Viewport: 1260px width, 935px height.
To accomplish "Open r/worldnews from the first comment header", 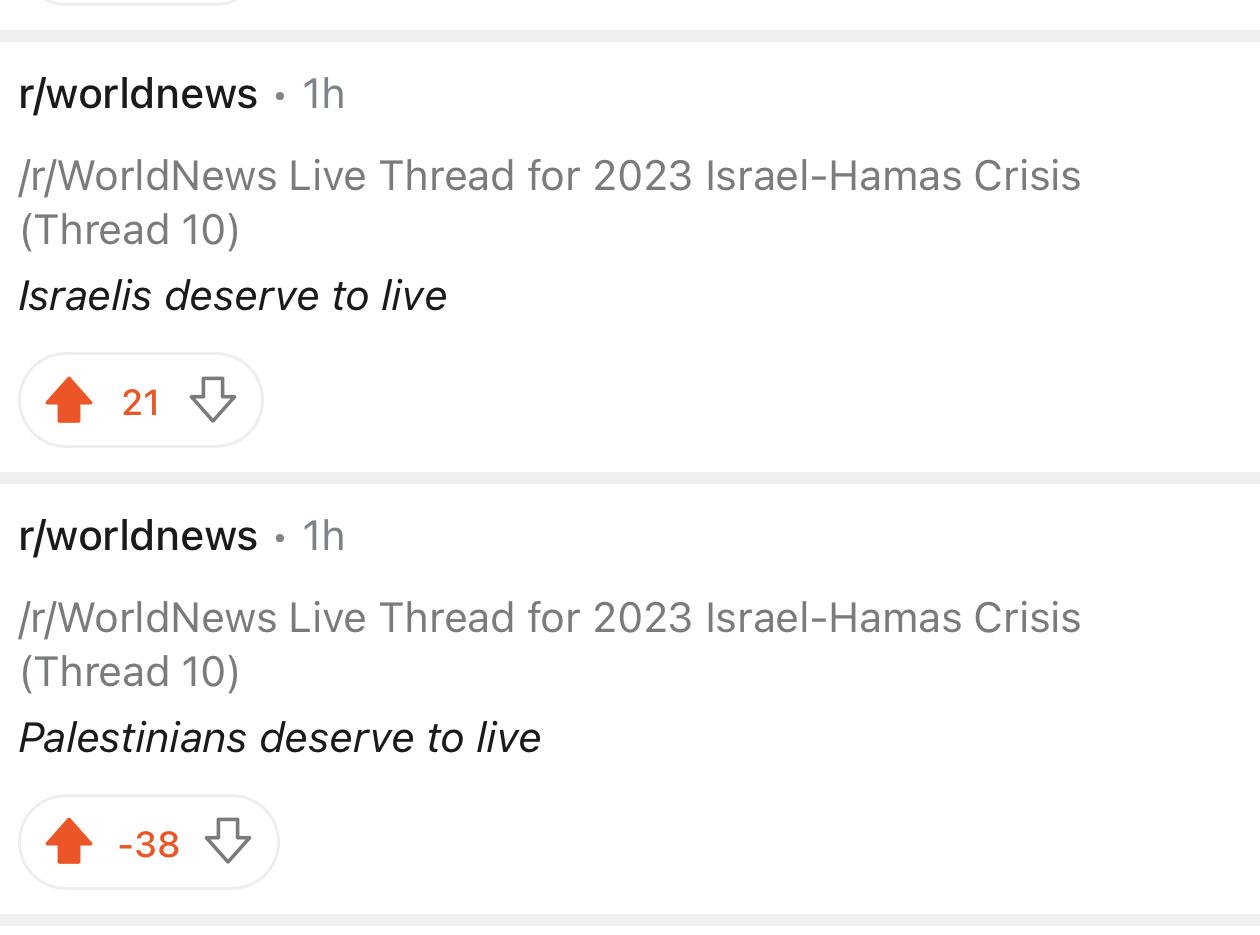I will tap(138, 94).
